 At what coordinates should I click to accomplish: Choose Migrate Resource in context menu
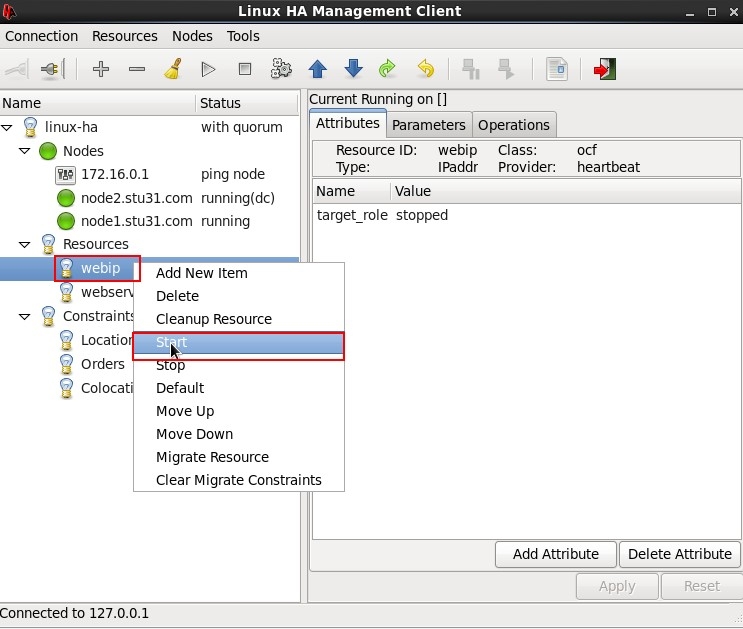(x=238, y=457)
